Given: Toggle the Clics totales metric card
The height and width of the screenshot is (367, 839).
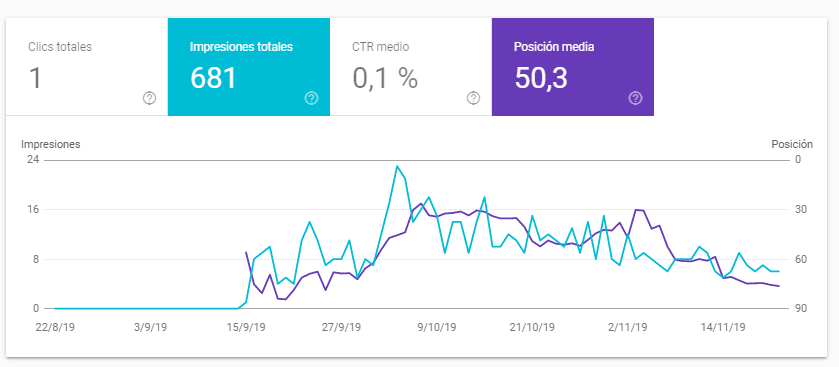Looking at the screenshot, I should click(87, 67).
